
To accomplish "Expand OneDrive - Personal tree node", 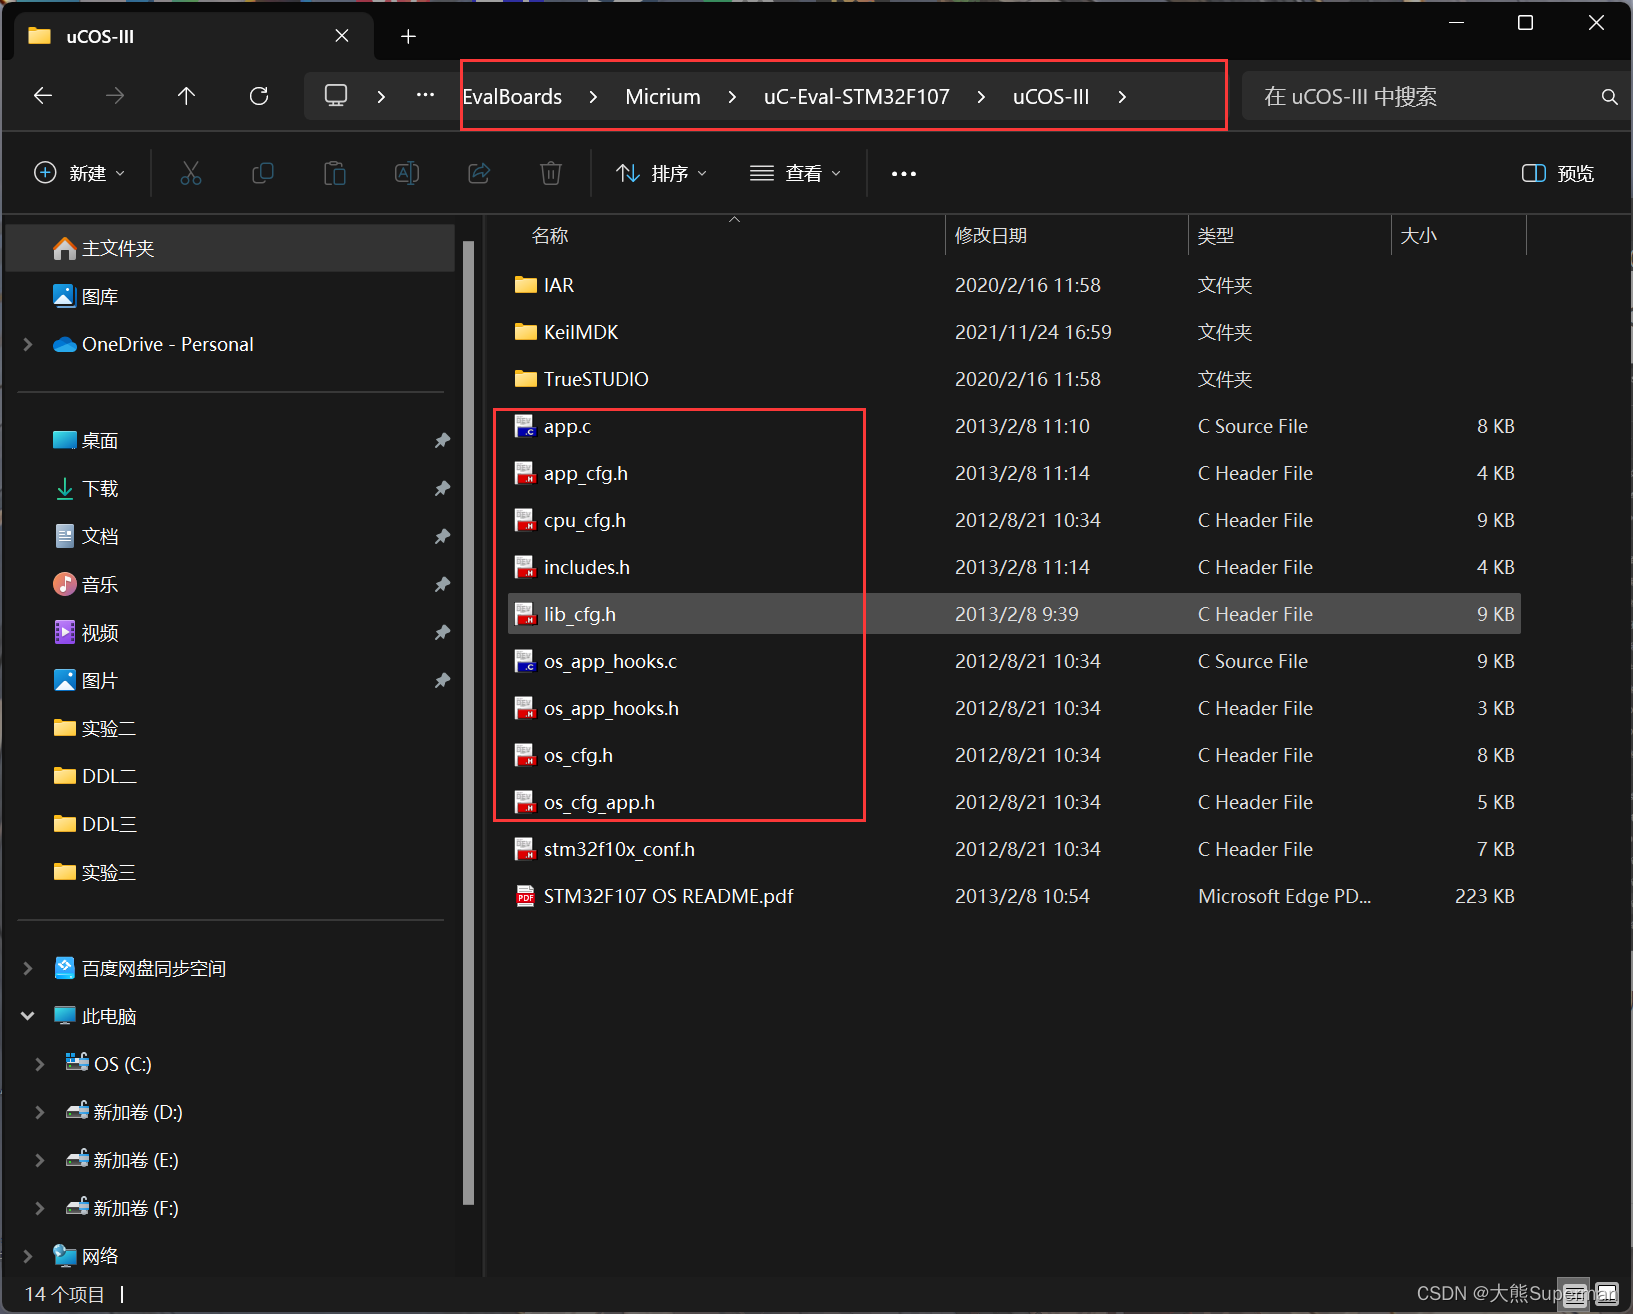I will pos(28,344).
